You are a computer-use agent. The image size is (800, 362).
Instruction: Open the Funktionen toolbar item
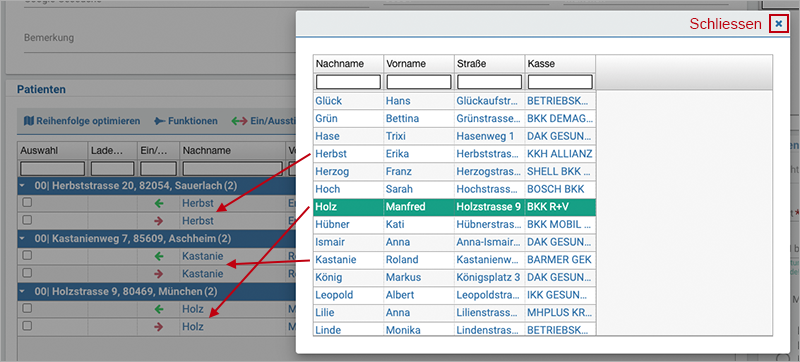coord(186,121)
